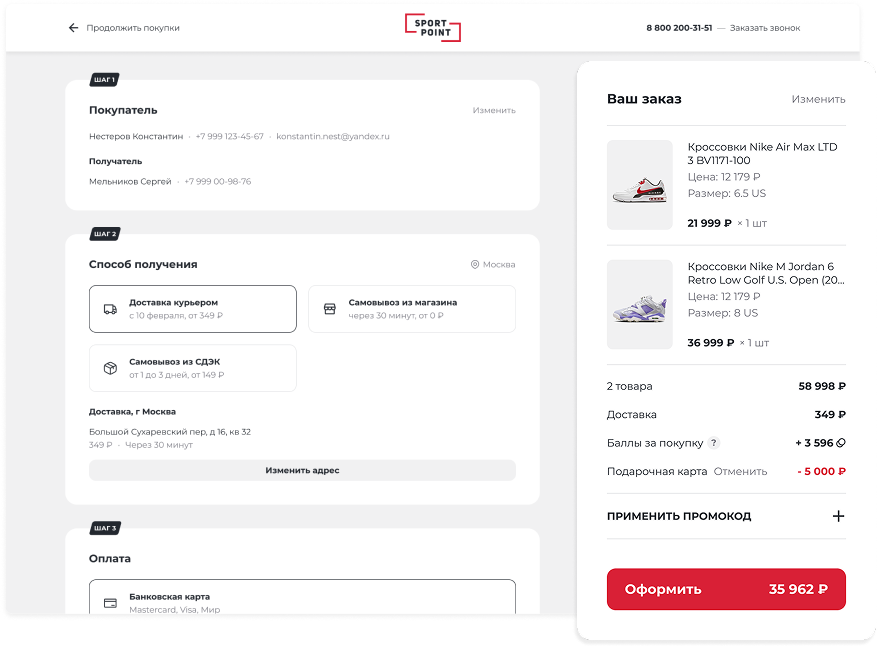877x647 pixels.
Task: Click the product title Кроссовки Nike M Jordan 6 Retro
Action: pos(766,273)
